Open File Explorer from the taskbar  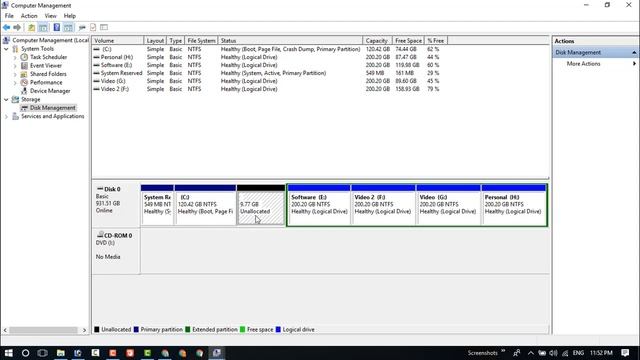point(60,353)
